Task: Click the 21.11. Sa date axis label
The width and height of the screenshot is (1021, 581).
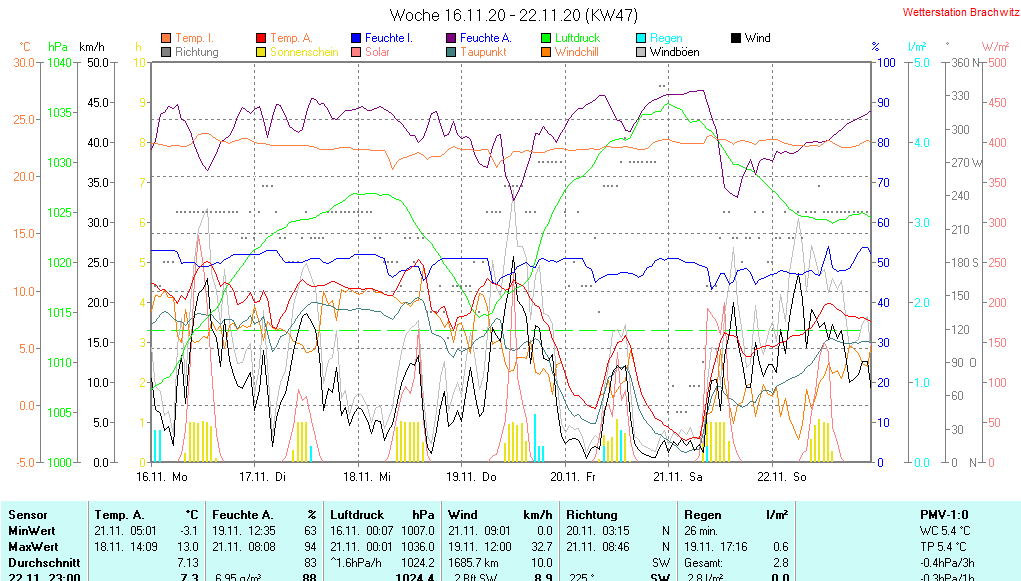Action: [677, 478]
